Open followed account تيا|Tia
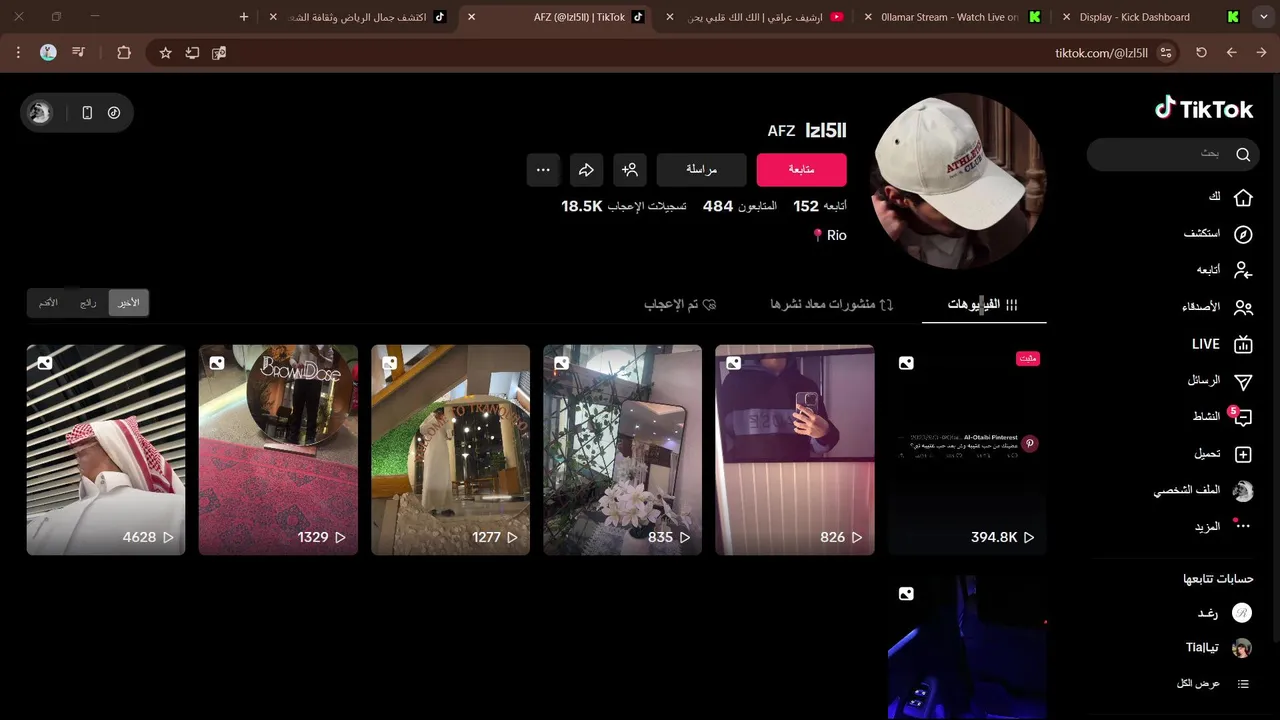Image resolution: width=1280 pixels, height=720 pixels. (x=1219, y=648)
